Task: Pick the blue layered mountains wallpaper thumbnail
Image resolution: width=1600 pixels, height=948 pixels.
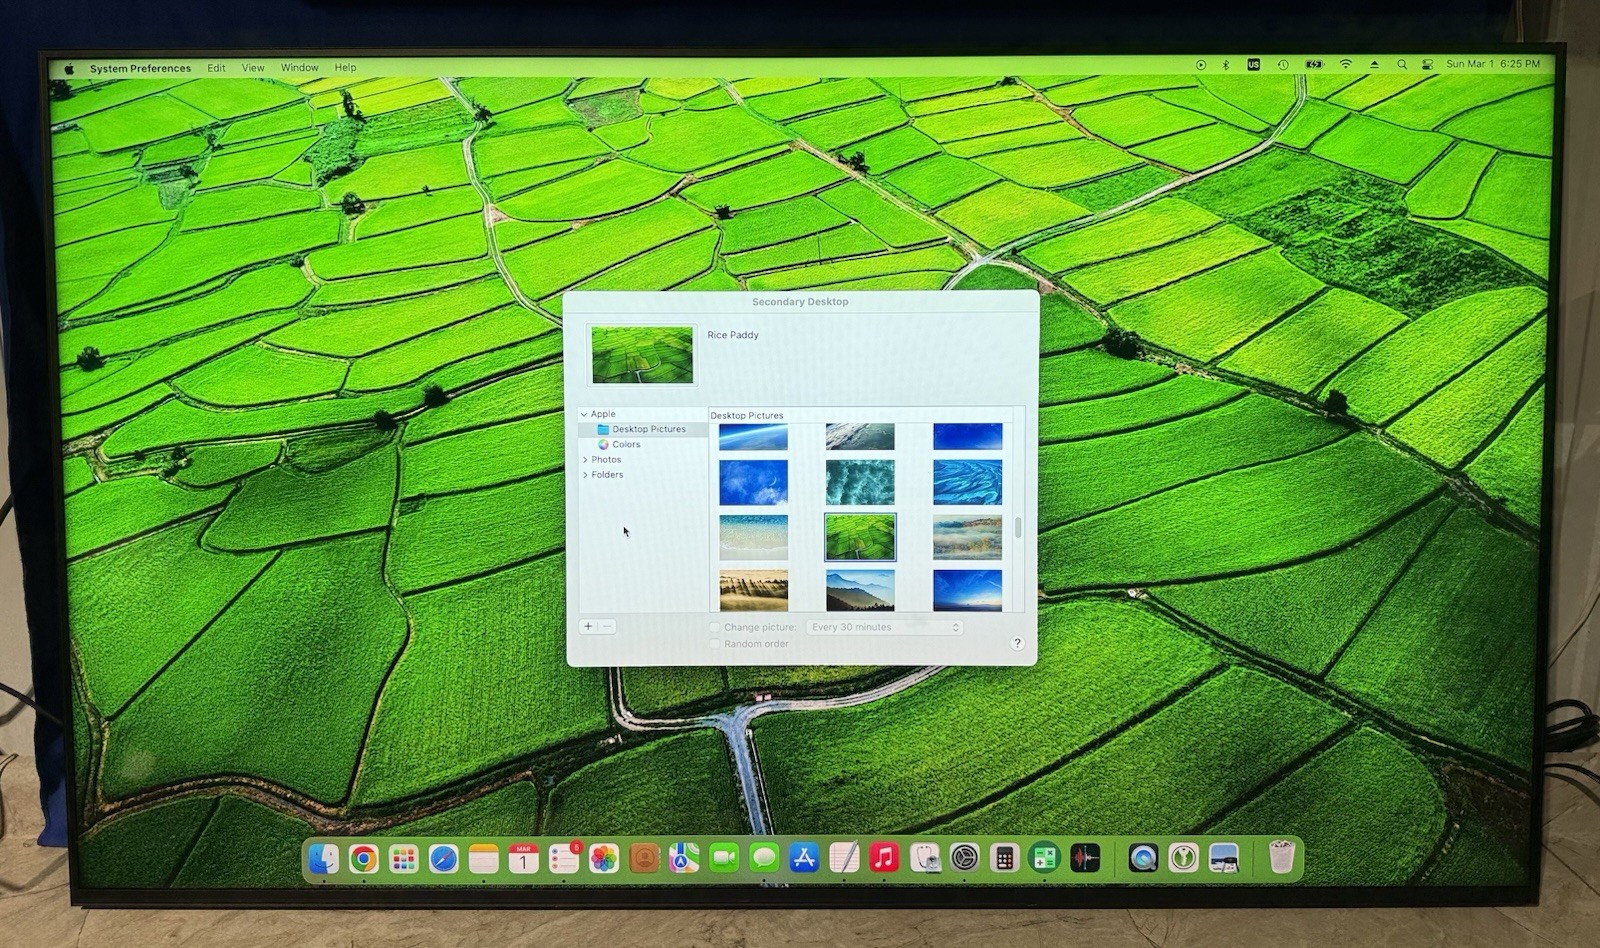Action: coord(860,590)
